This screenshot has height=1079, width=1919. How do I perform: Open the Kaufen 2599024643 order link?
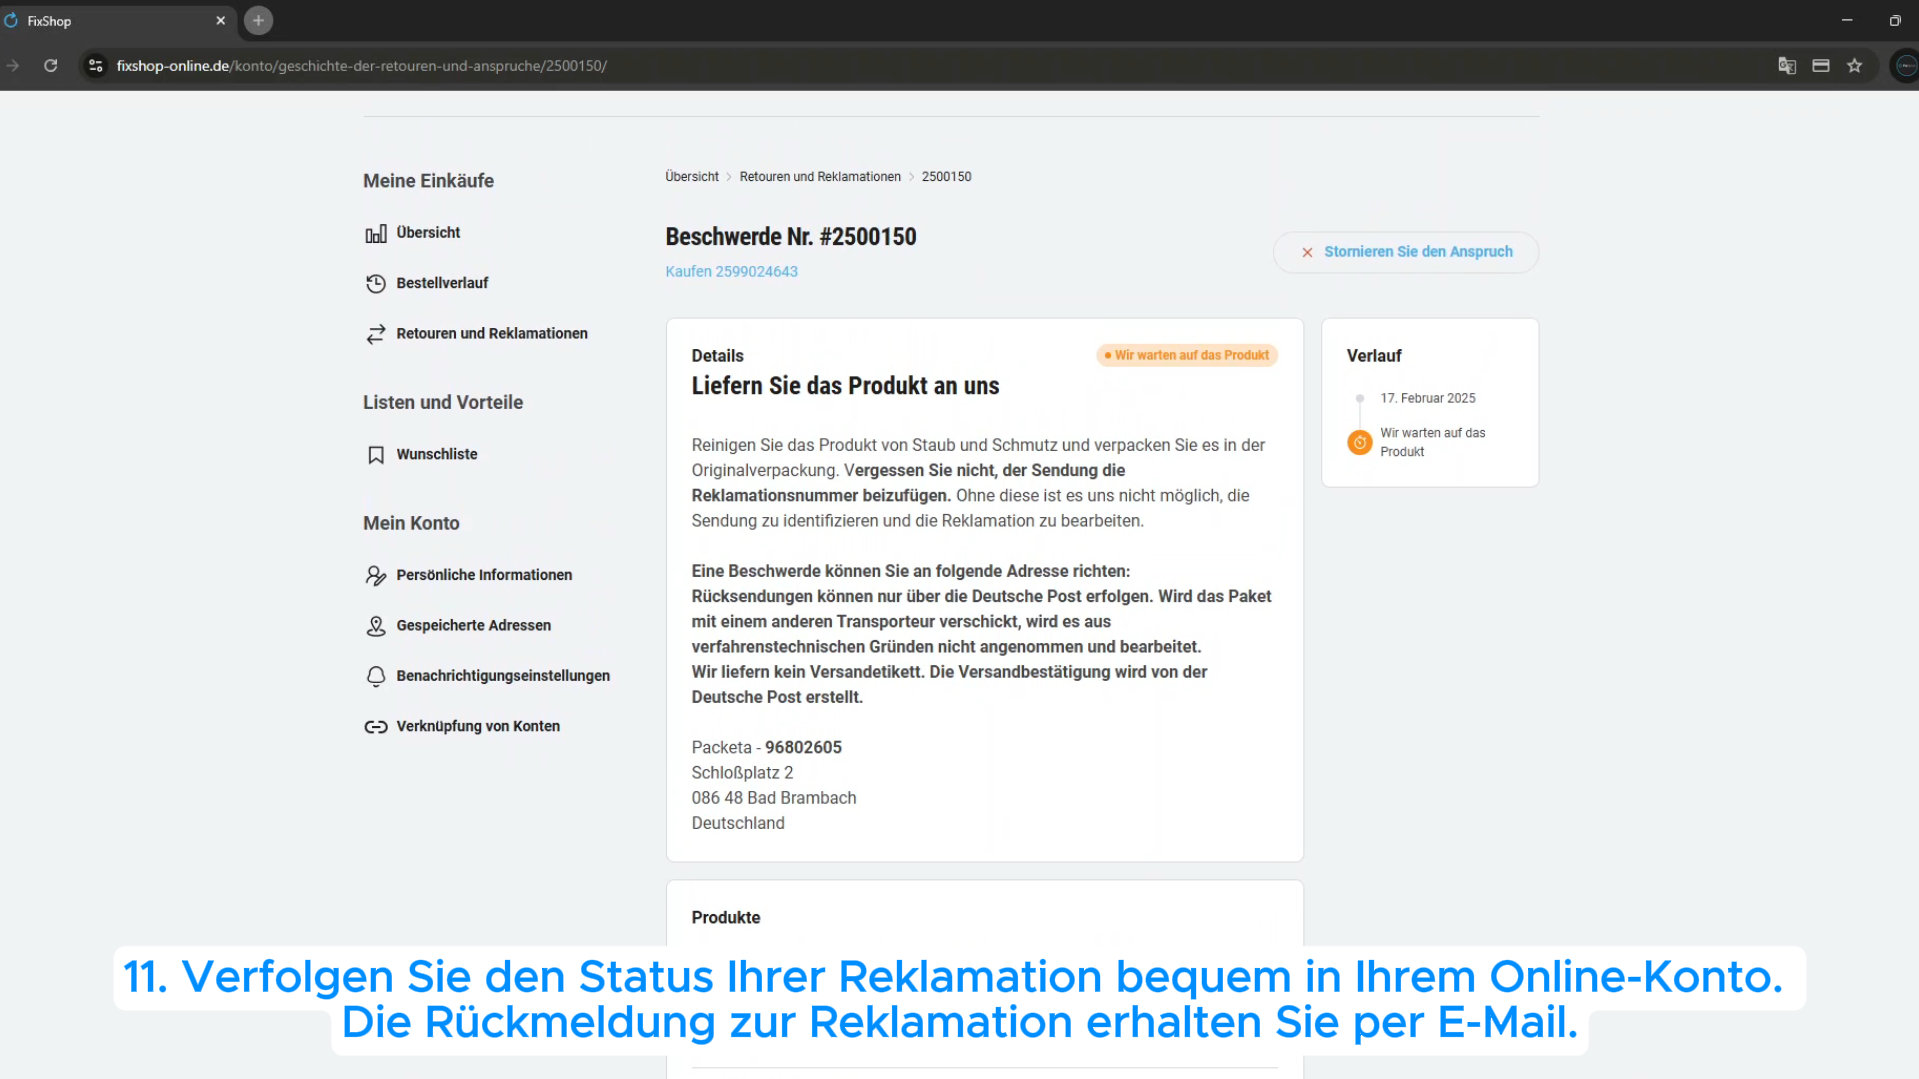(731, 272)
